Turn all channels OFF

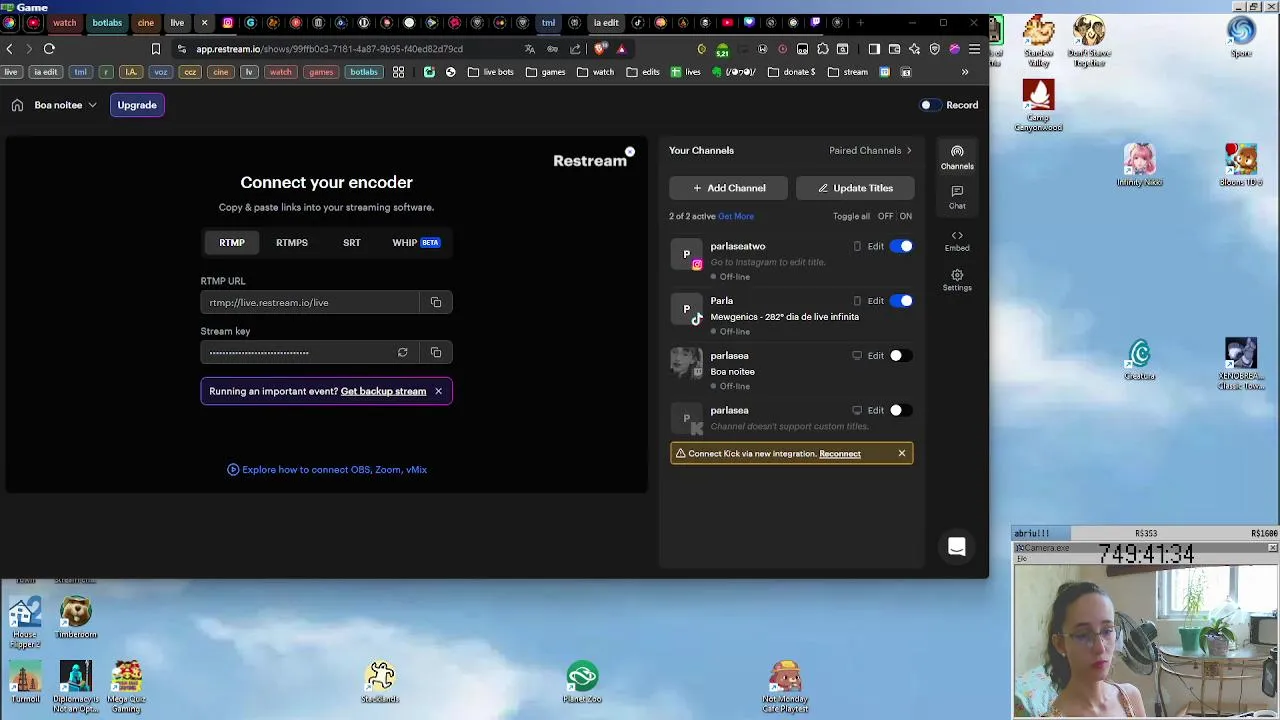(885, 216)
